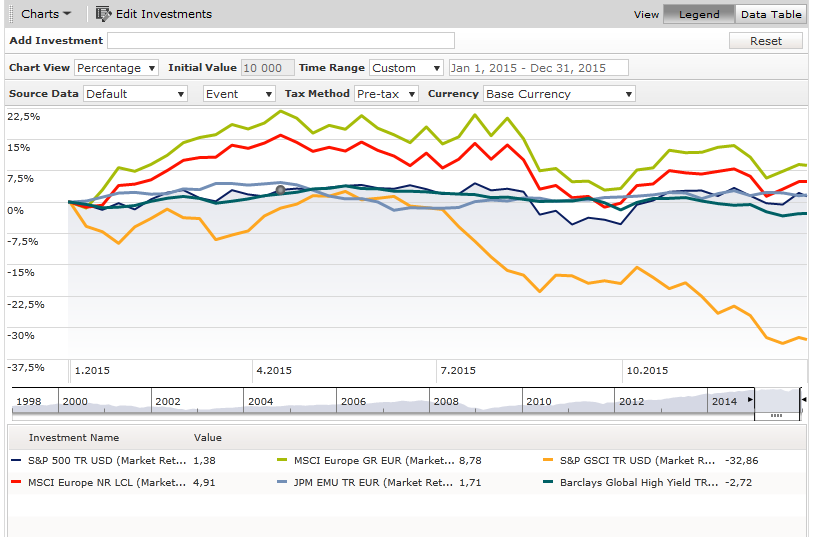The image size is (813, 537).
Task: Open the Source Data Default dropdown
Action: tap(135, 94)
